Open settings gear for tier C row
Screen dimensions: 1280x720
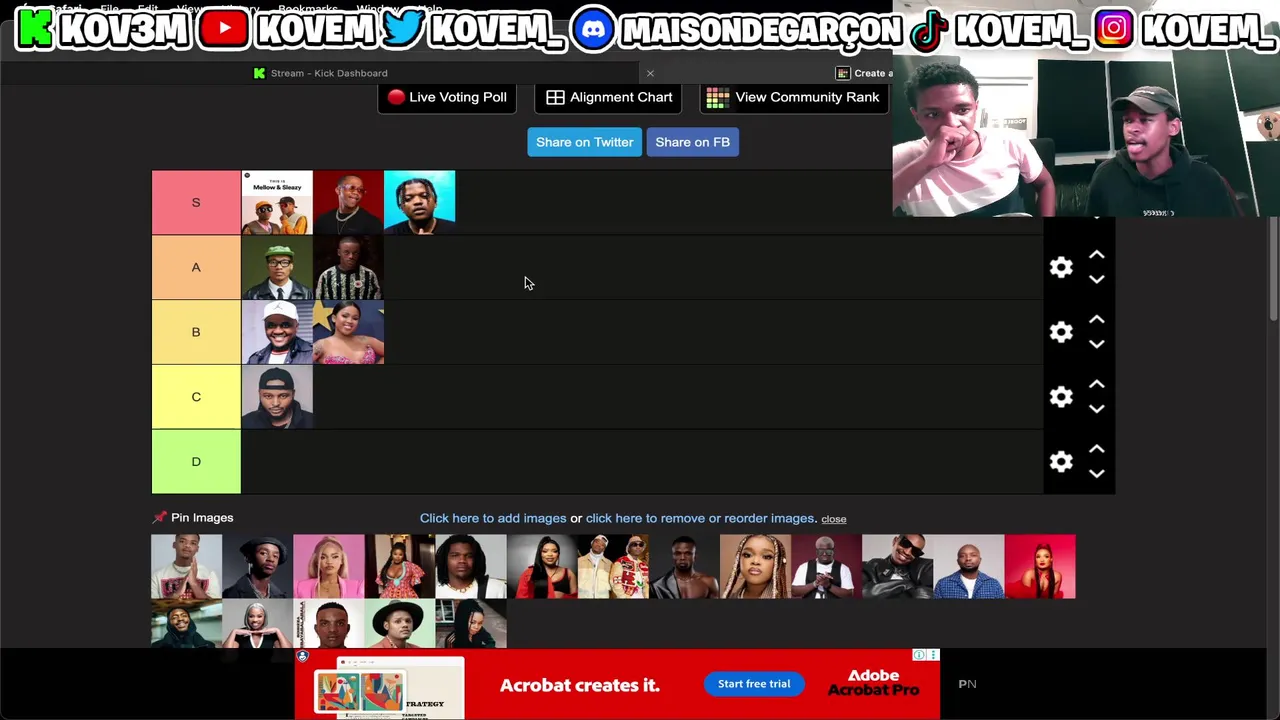[1061, 397]
